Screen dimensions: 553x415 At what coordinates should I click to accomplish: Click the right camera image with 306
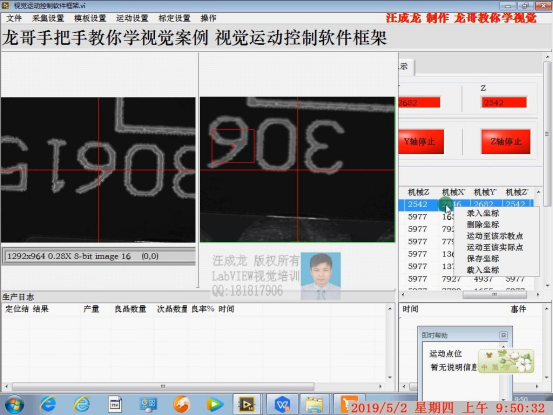(x=297, y=170)
